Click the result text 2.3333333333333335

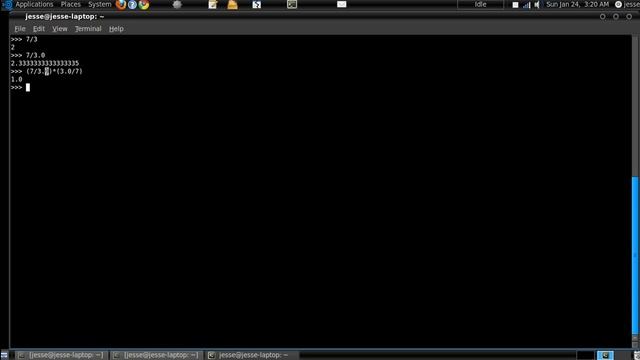(x=45, y=63)
